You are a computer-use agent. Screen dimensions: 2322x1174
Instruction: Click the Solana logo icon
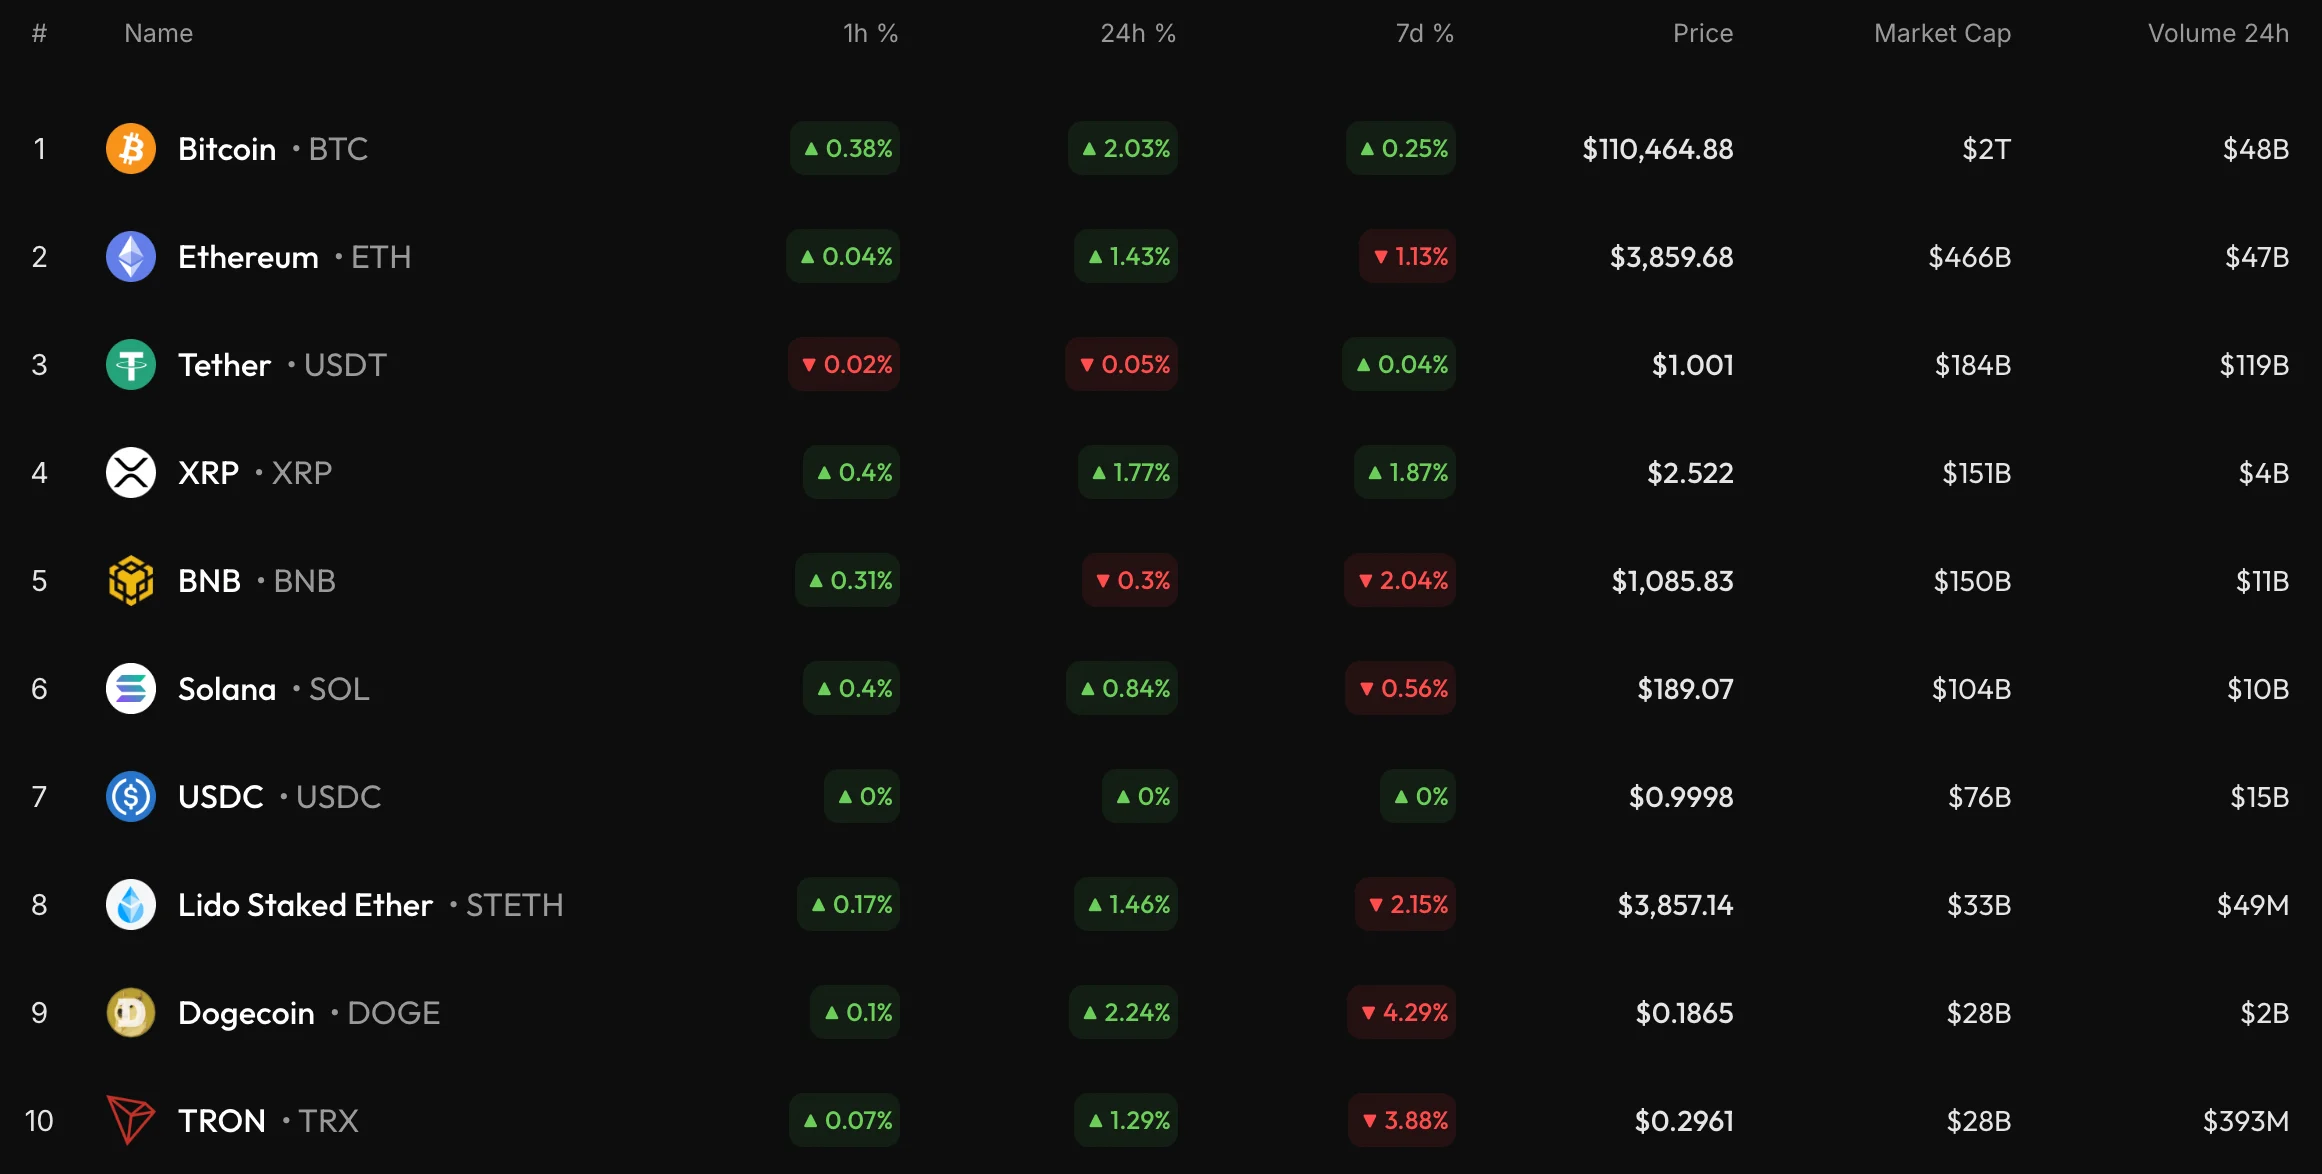click(x=131, y=689)
